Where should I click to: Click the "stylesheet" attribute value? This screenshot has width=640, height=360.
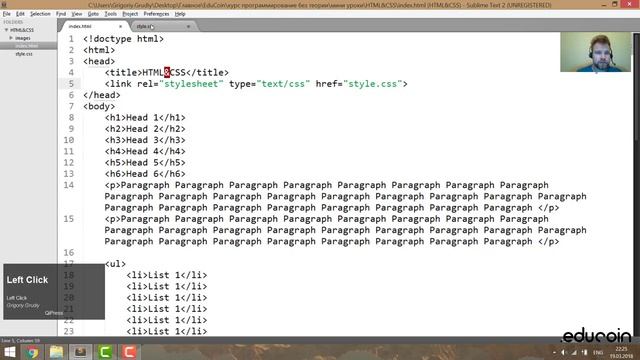tap(191, 84)
